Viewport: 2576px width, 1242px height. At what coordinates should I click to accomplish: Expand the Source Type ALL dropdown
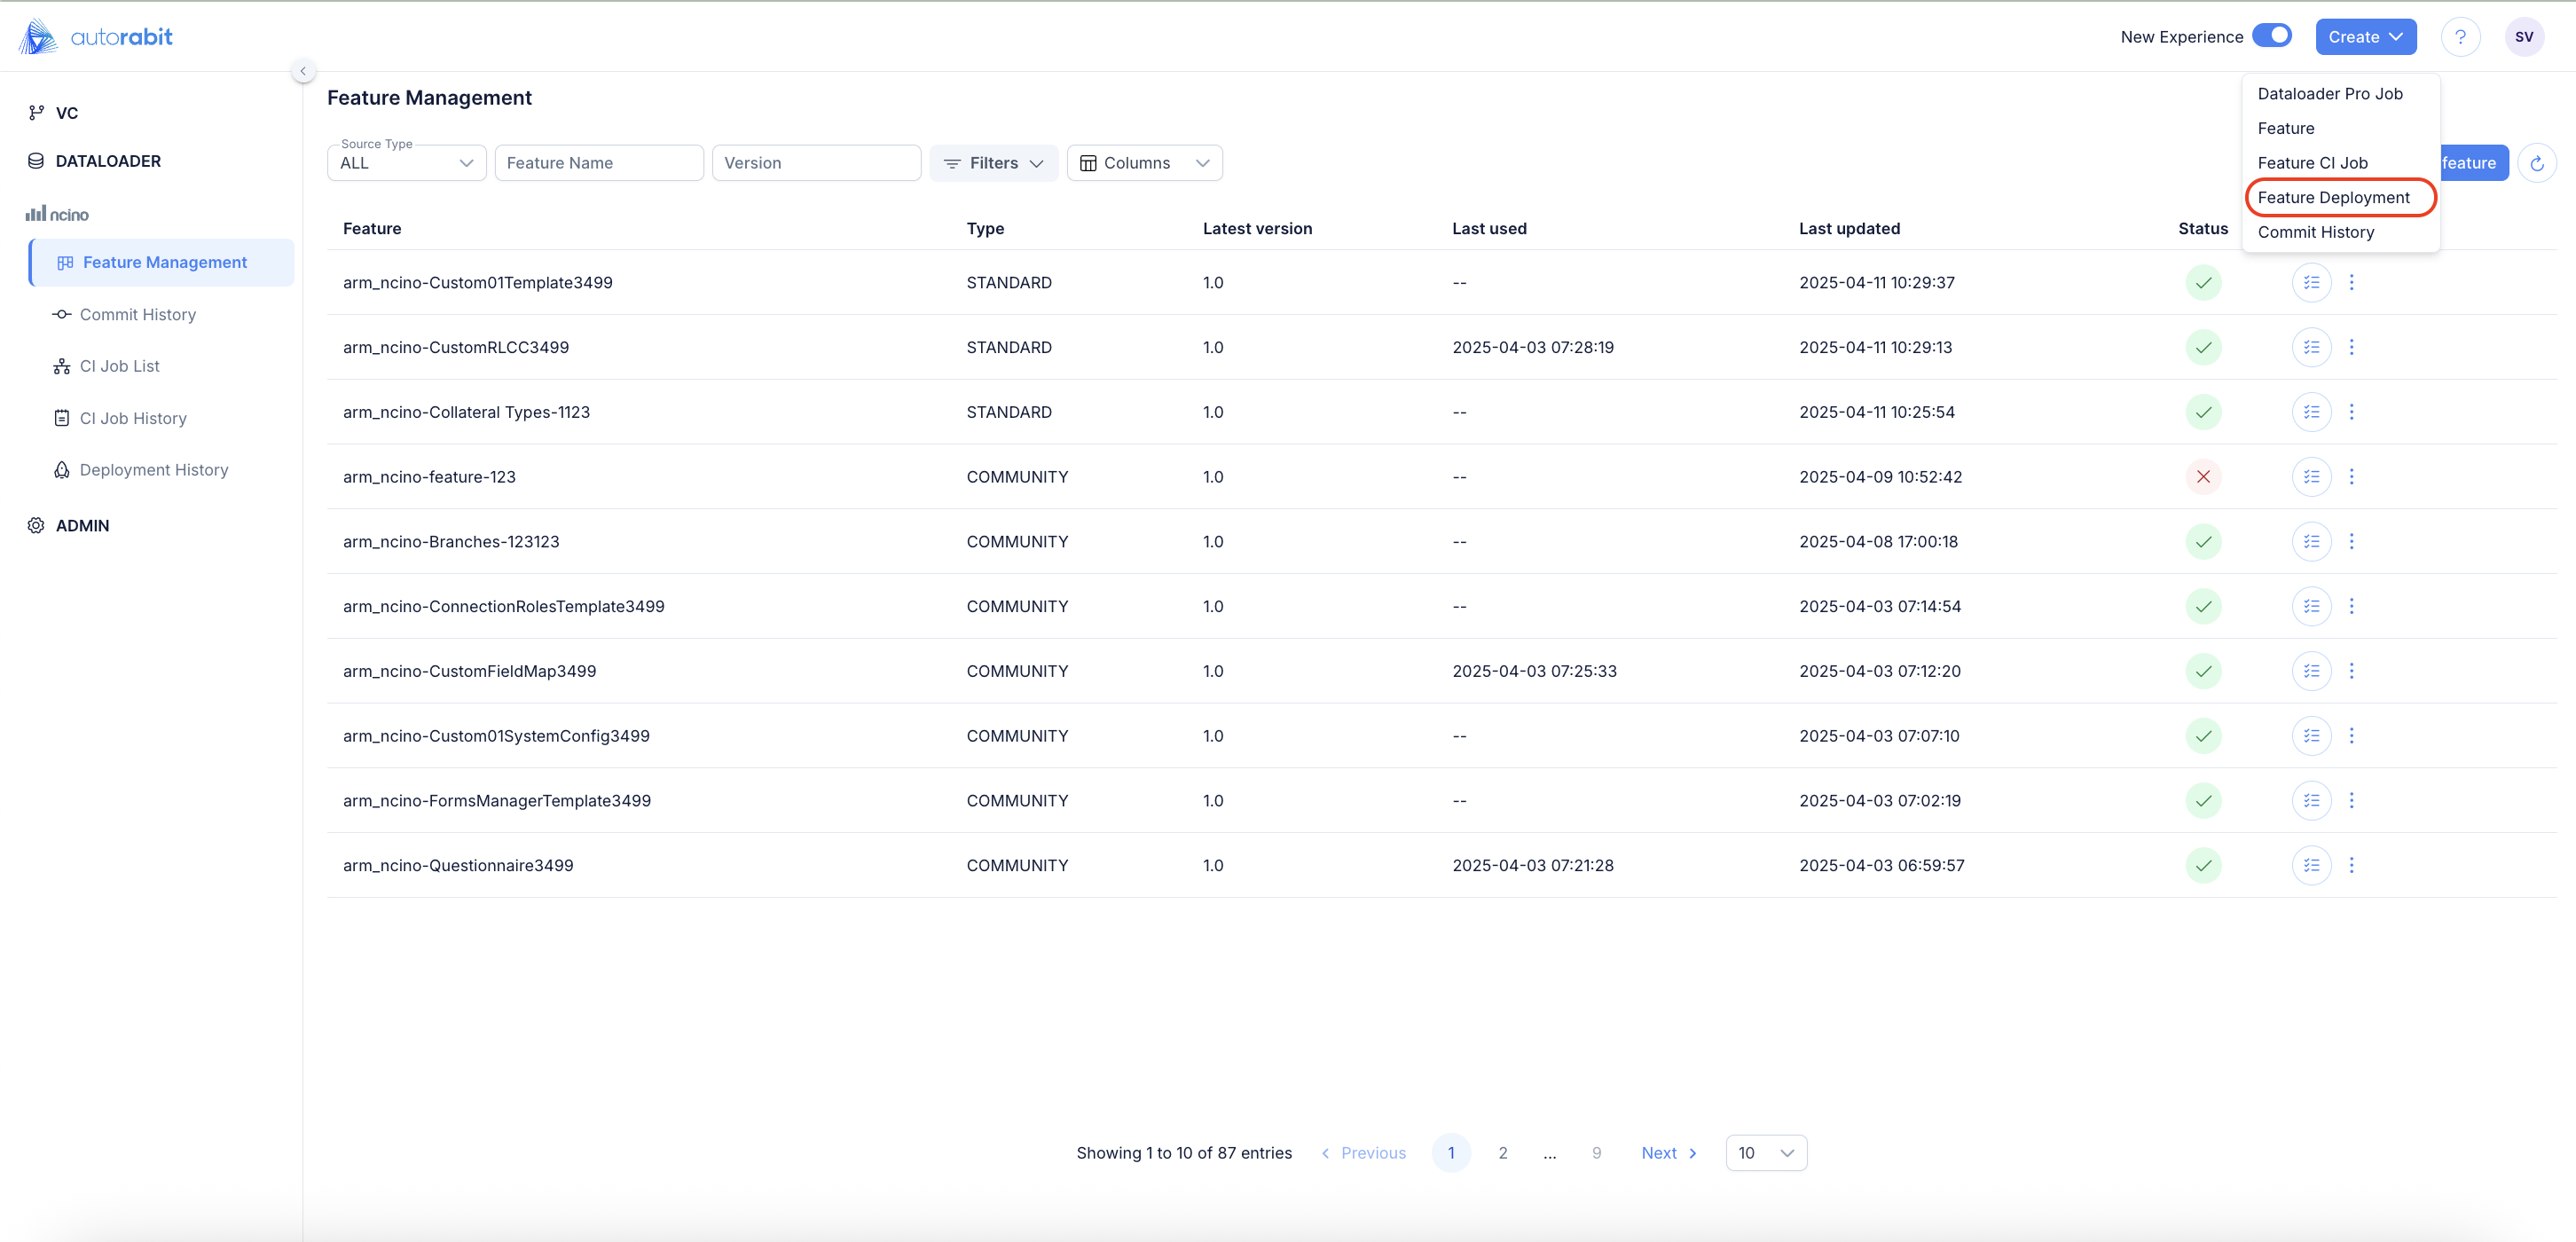(x=406, y=163)
